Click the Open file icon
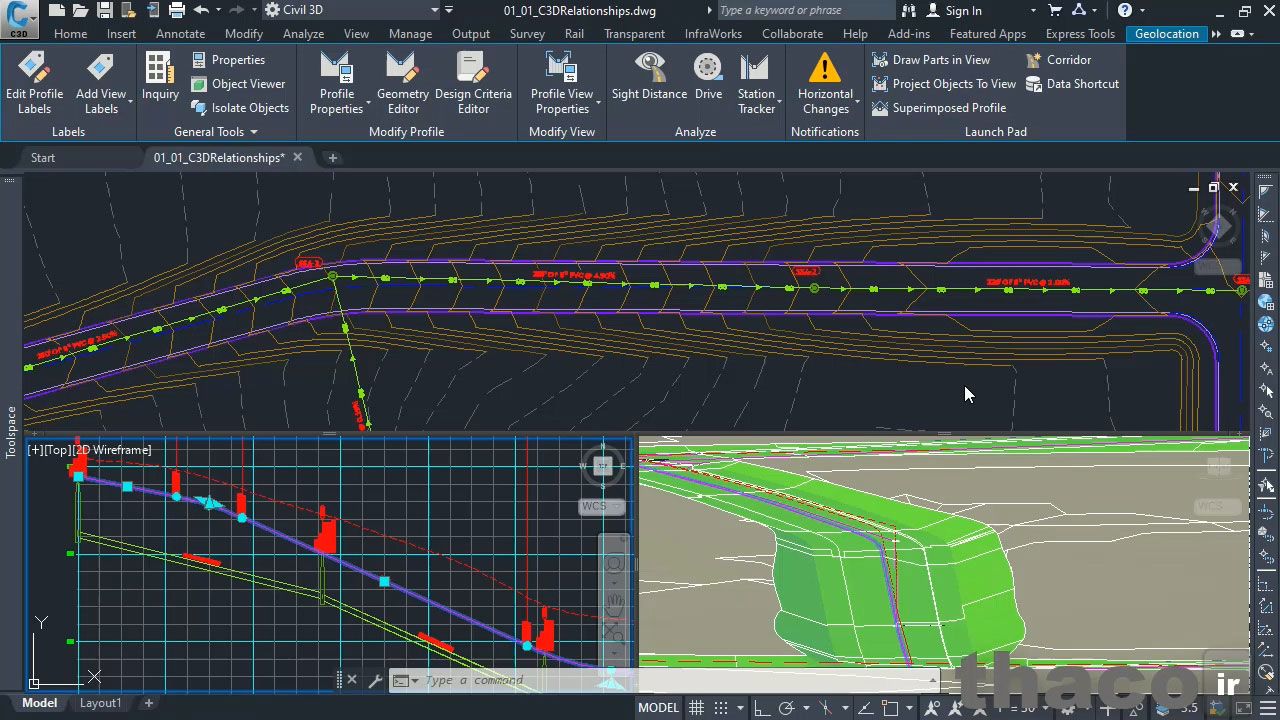Screen dimensions: 1280x720 (80, 10)
